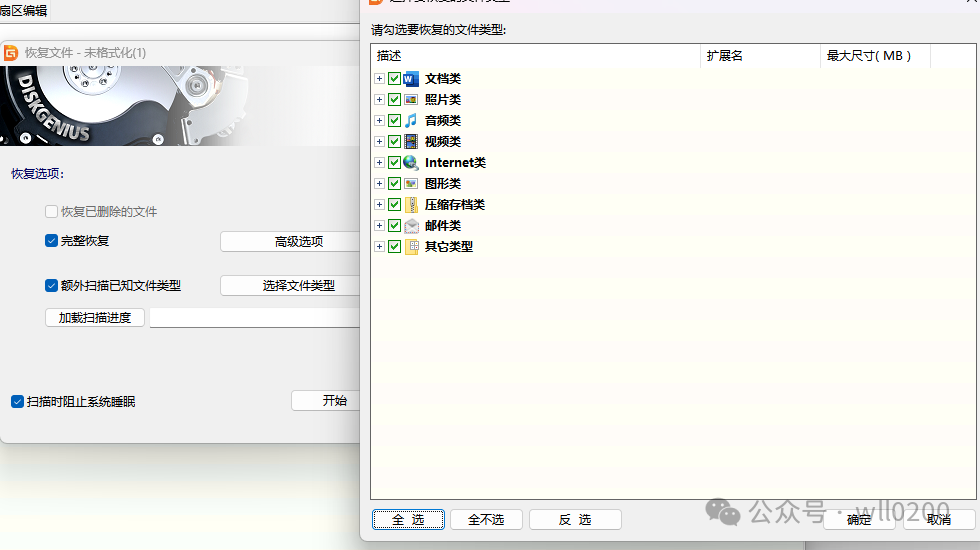Expand the 其它类型 tree node
This screenshot has width=980, height=550.
tap(379, 247)
